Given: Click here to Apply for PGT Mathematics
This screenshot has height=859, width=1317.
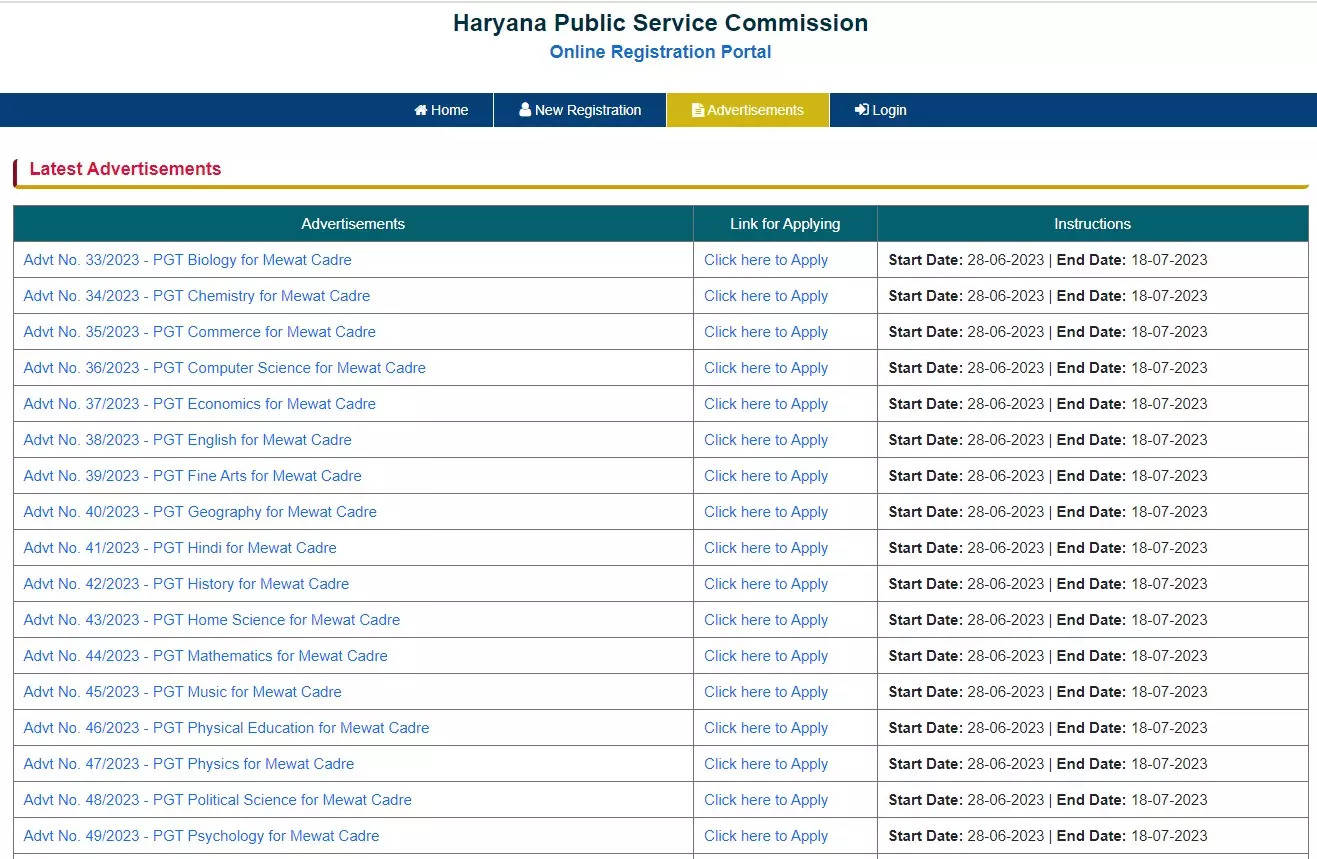Looking at the screenshot, I should 766,656.
